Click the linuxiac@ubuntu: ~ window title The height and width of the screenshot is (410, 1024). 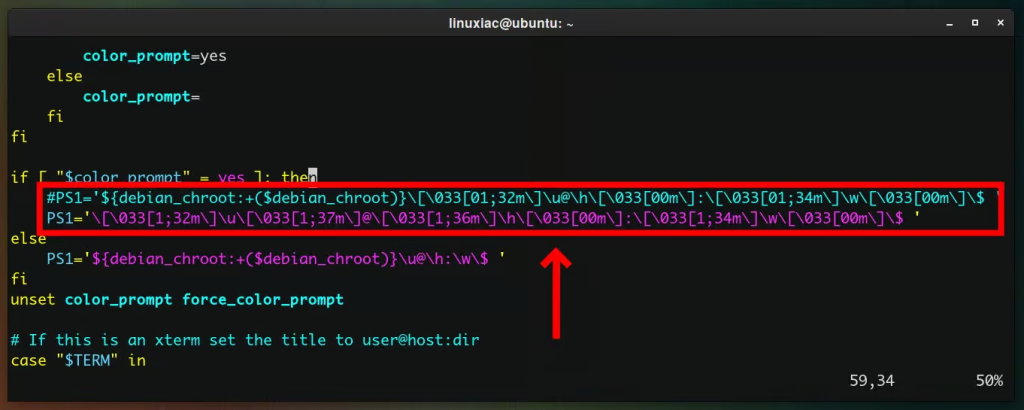pyautogui.click(x=511, y=24)
